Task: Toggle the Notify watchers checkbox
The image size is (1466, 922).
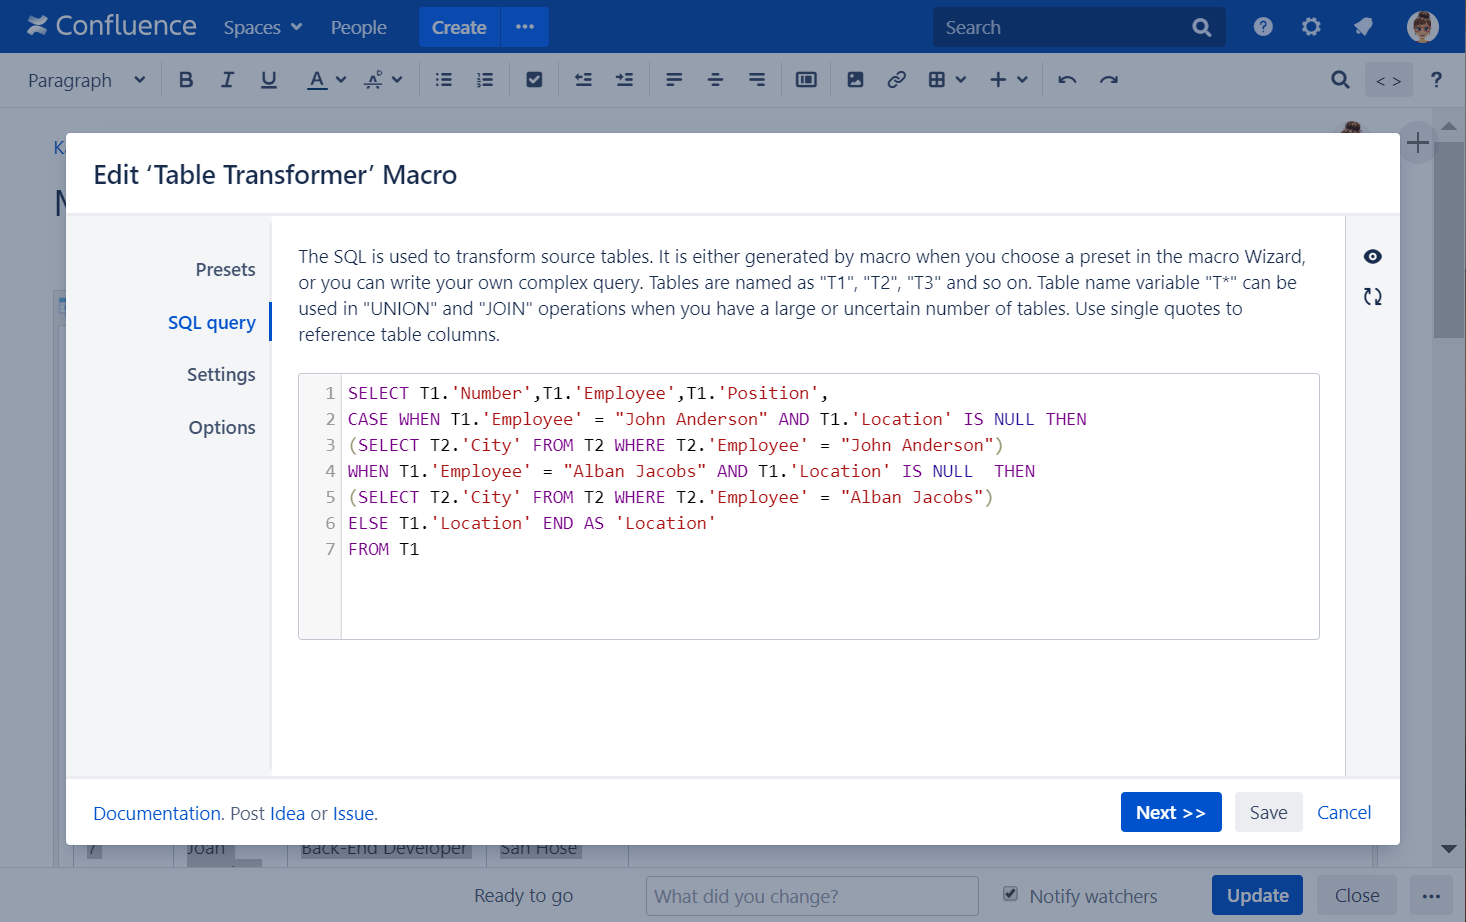Action: click(1010, 894)
